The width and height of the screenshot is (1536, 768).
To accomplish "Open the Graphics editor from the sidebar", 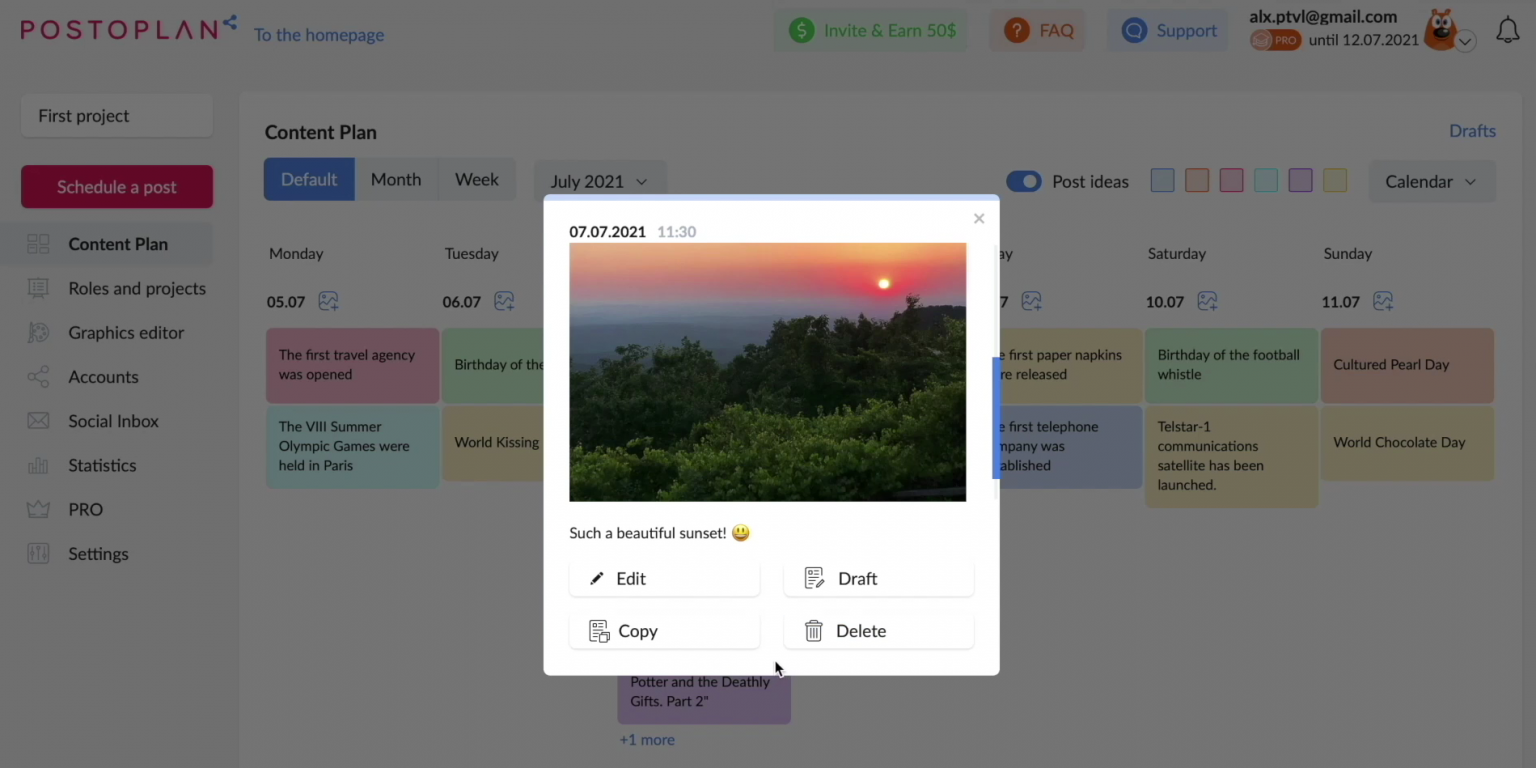I will pyautogui.click(x=125, y=332).
